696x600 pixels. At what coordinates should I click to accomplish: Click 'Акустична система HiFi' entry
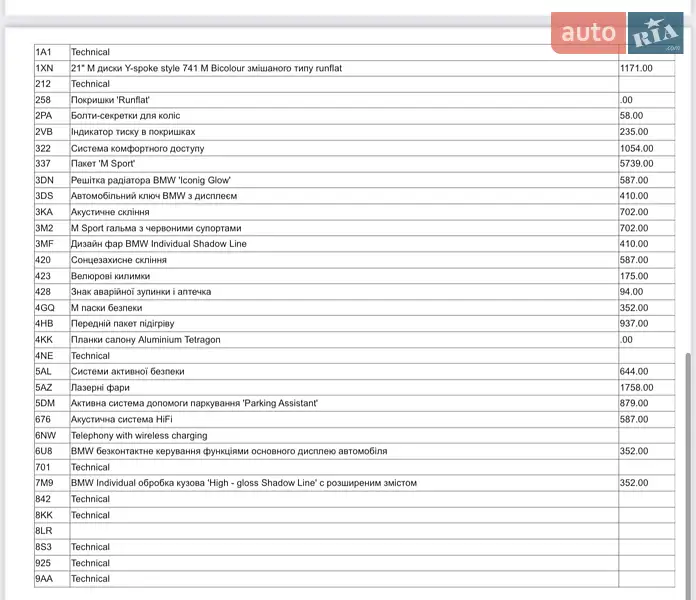click(122, 420)
